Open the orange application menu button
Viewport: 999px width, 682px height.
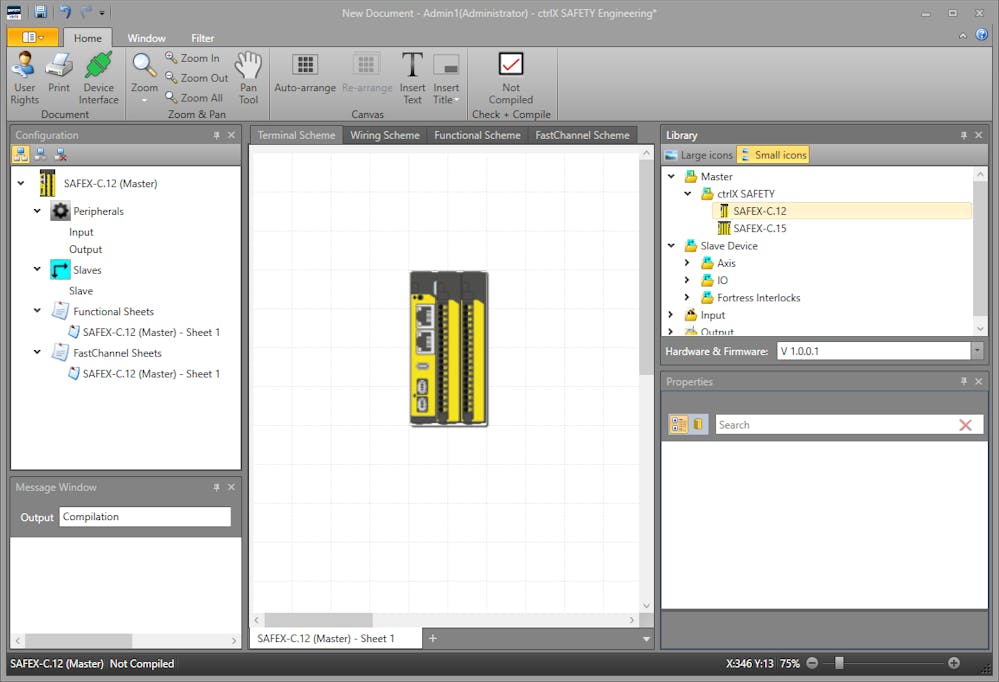pos(32,38)
